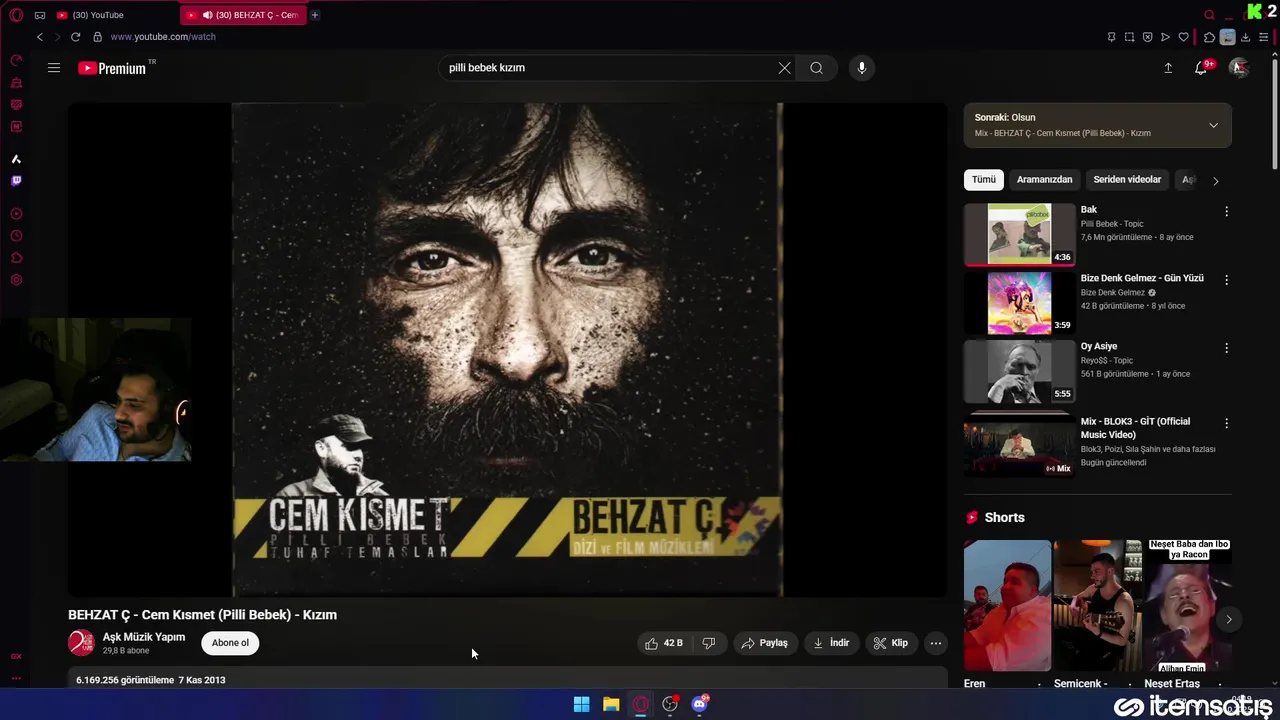The image size is (1280, 720).
Task: Clear the search box with X
Action: click(x=785, y=68)
